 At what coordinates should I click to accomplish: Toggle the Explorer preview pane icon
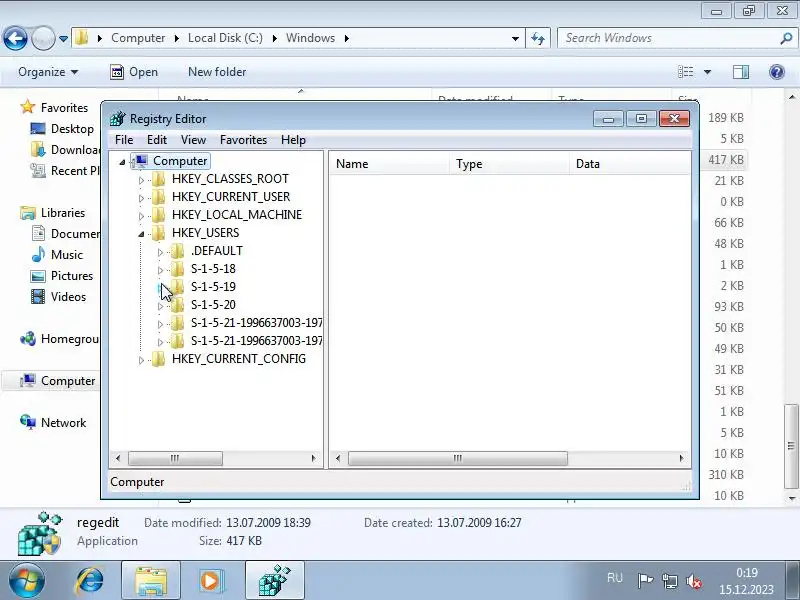[x=741, y=72]
